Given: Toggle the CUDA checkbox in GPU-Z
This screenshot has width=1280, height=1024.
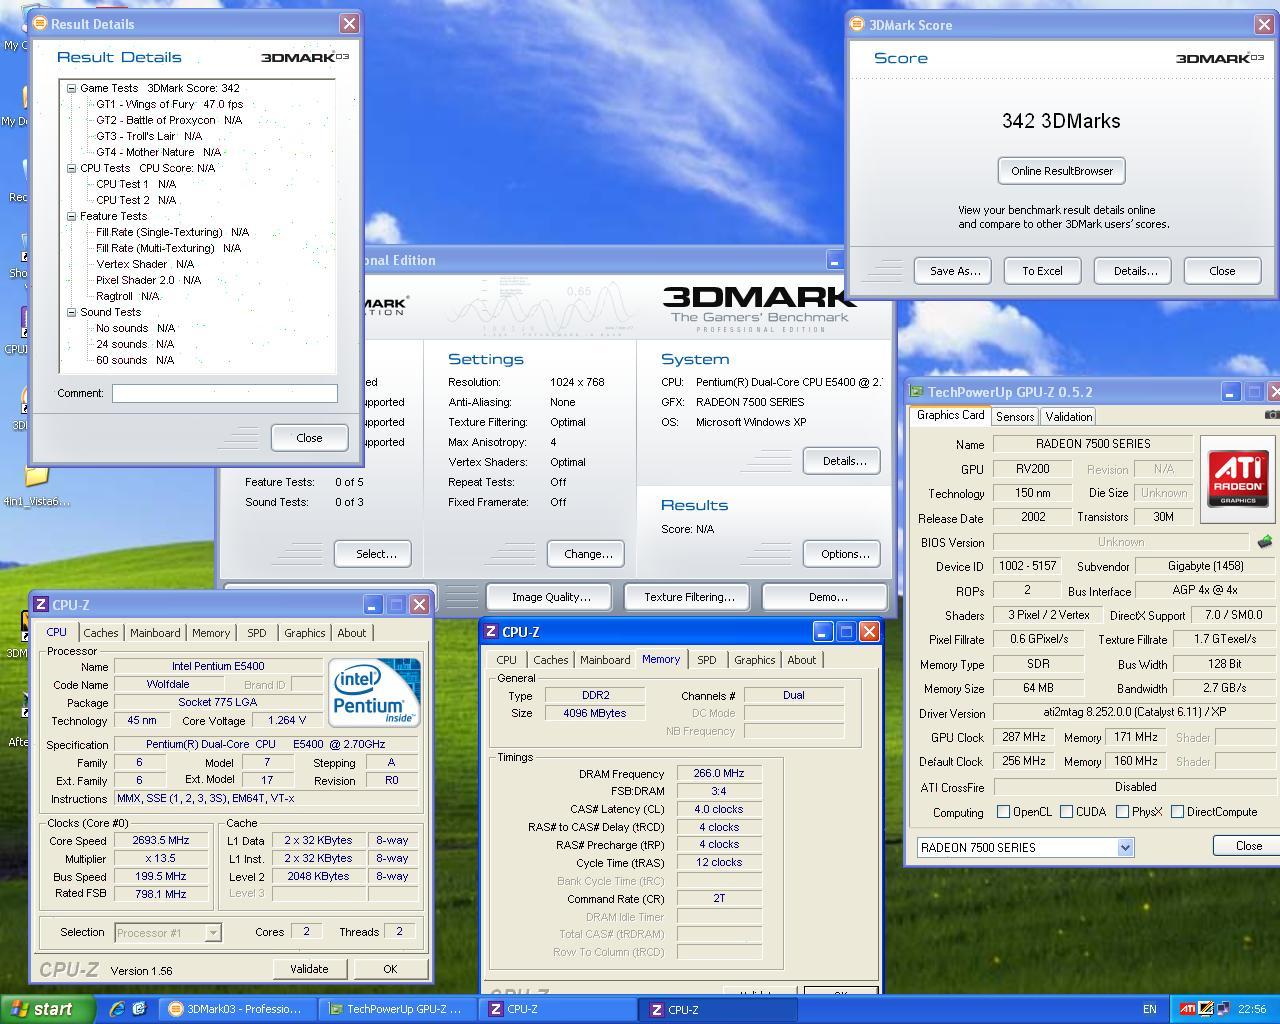Looking at the screenshot, I should click(x=1066, y=811).
